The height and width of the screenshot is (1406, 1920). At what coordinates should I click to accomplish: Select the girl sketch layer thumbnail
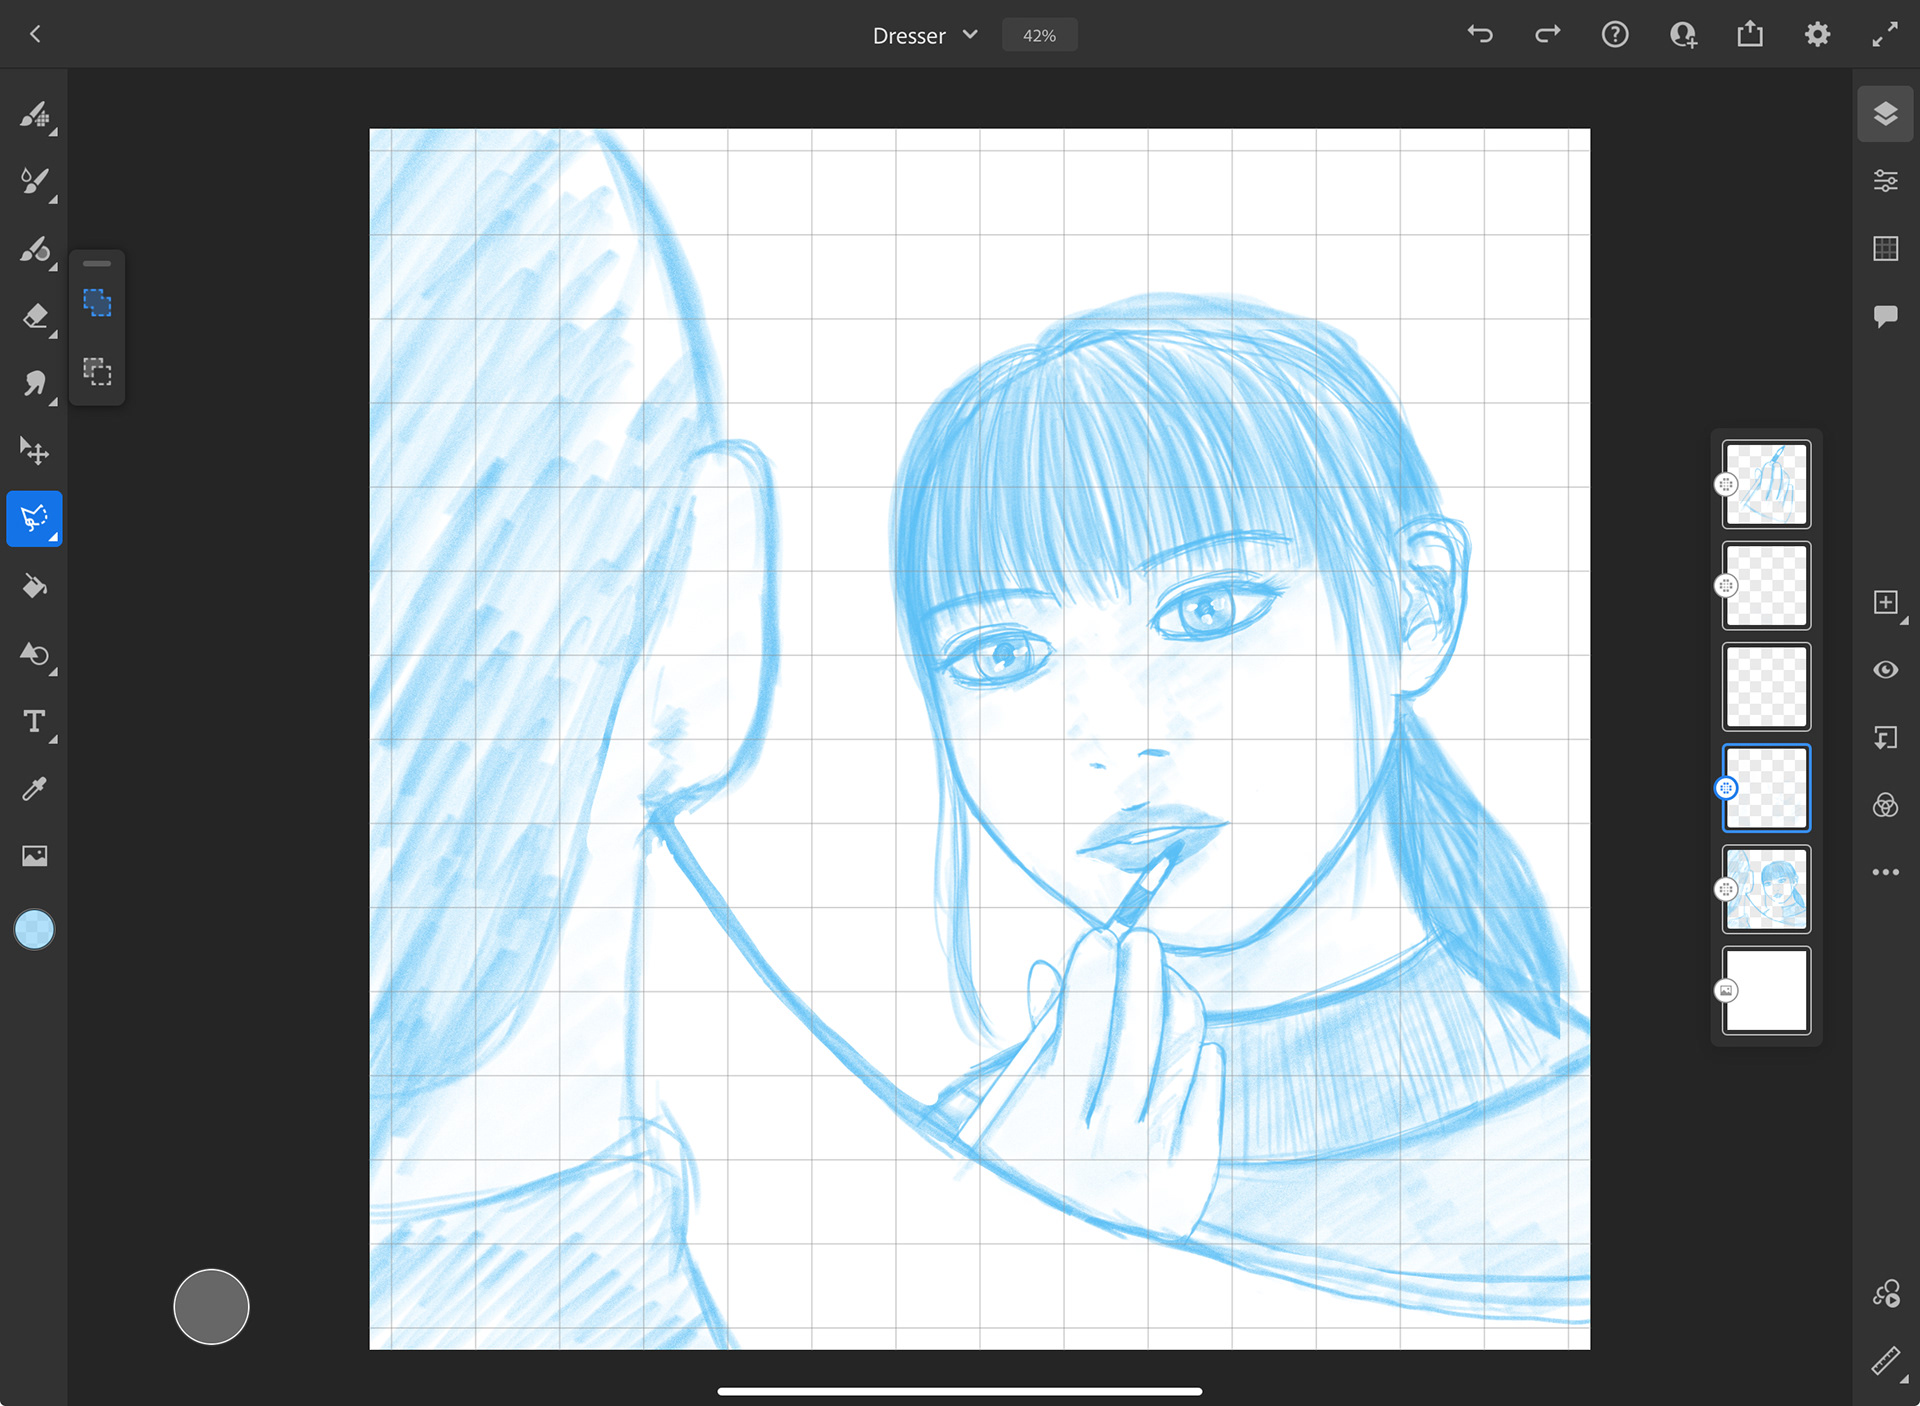point(1766,889)
